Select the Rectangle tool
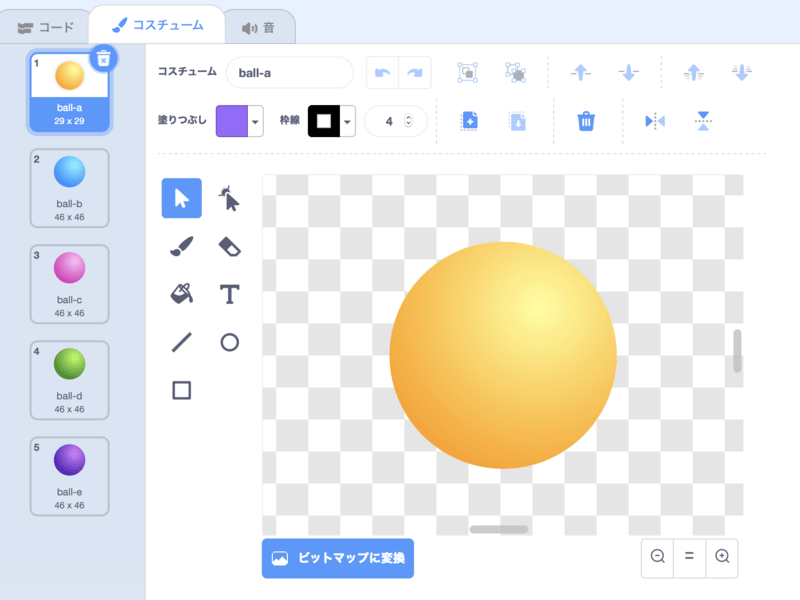 click(x=181, y=390)
